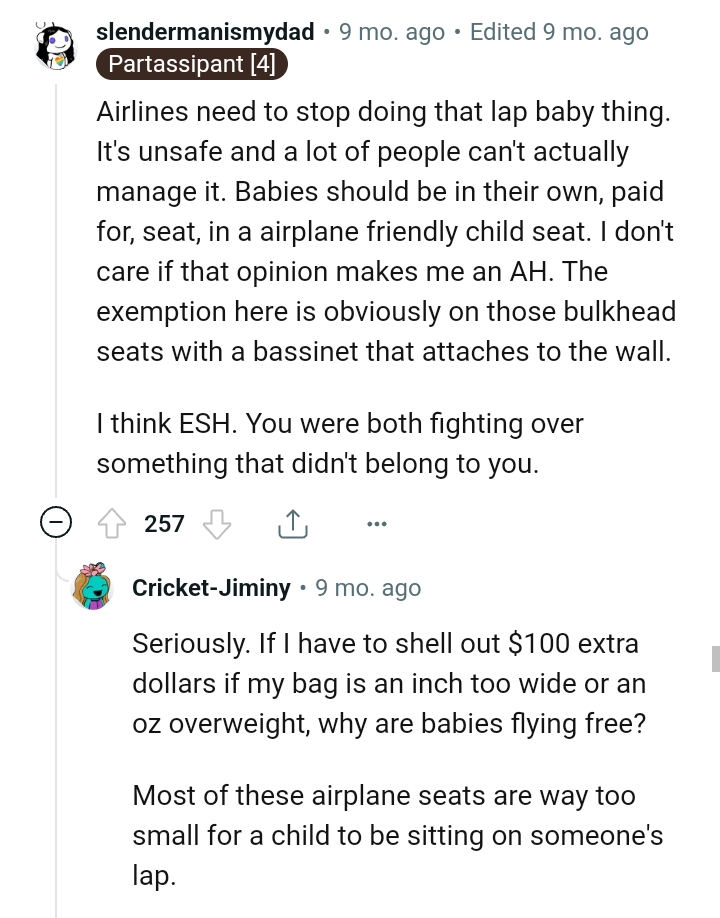This screenshot has height=918, width=720.
Task: Click the 'Edited 9 mo. ago' label
Action: click(559, 31)
